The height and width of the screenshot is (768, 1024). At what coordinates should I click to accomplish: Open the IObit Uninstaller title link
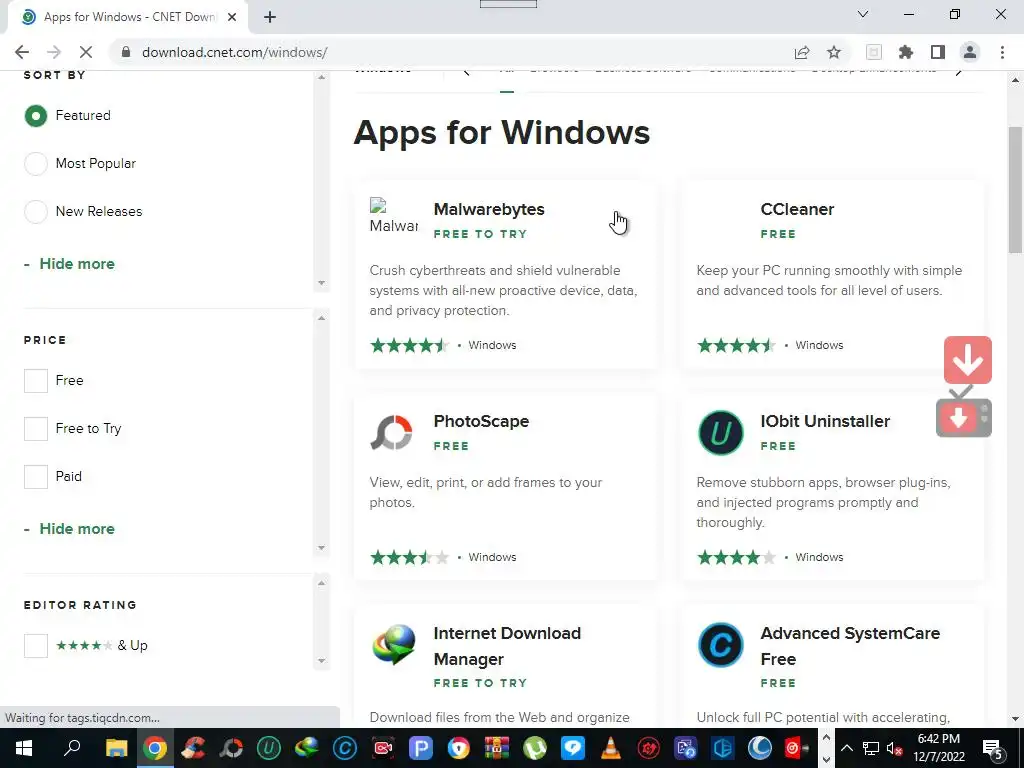pos(825,421)
